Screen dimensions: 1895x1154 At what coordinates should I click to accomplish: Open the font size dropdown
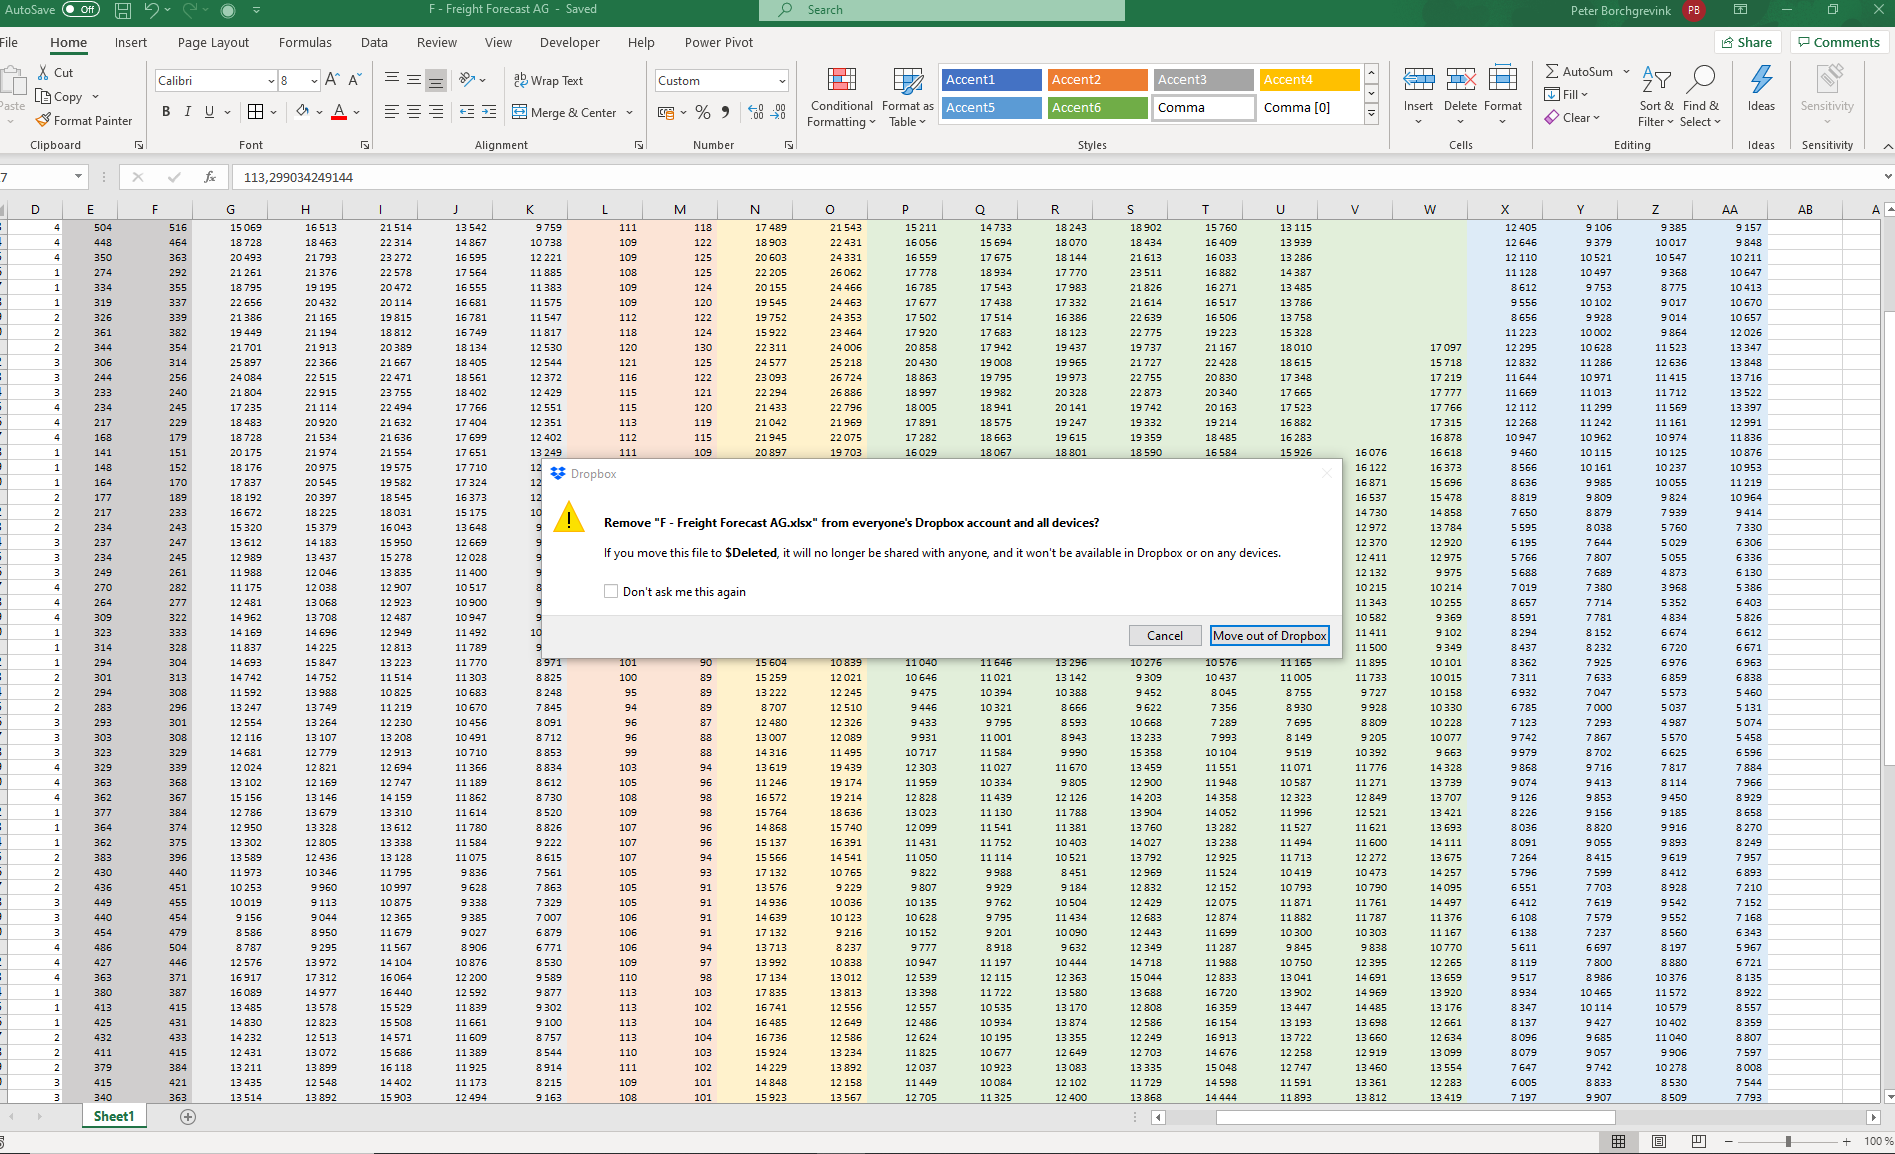314,81
